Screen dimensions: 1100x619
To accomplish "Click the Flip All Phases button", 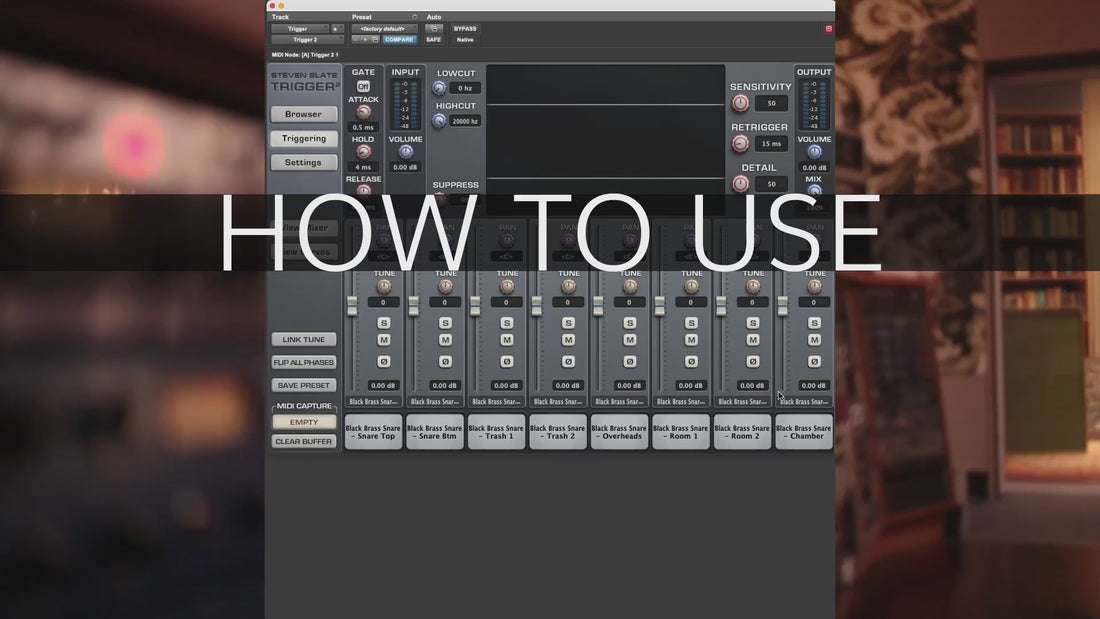I will click(x=304, y=362).
